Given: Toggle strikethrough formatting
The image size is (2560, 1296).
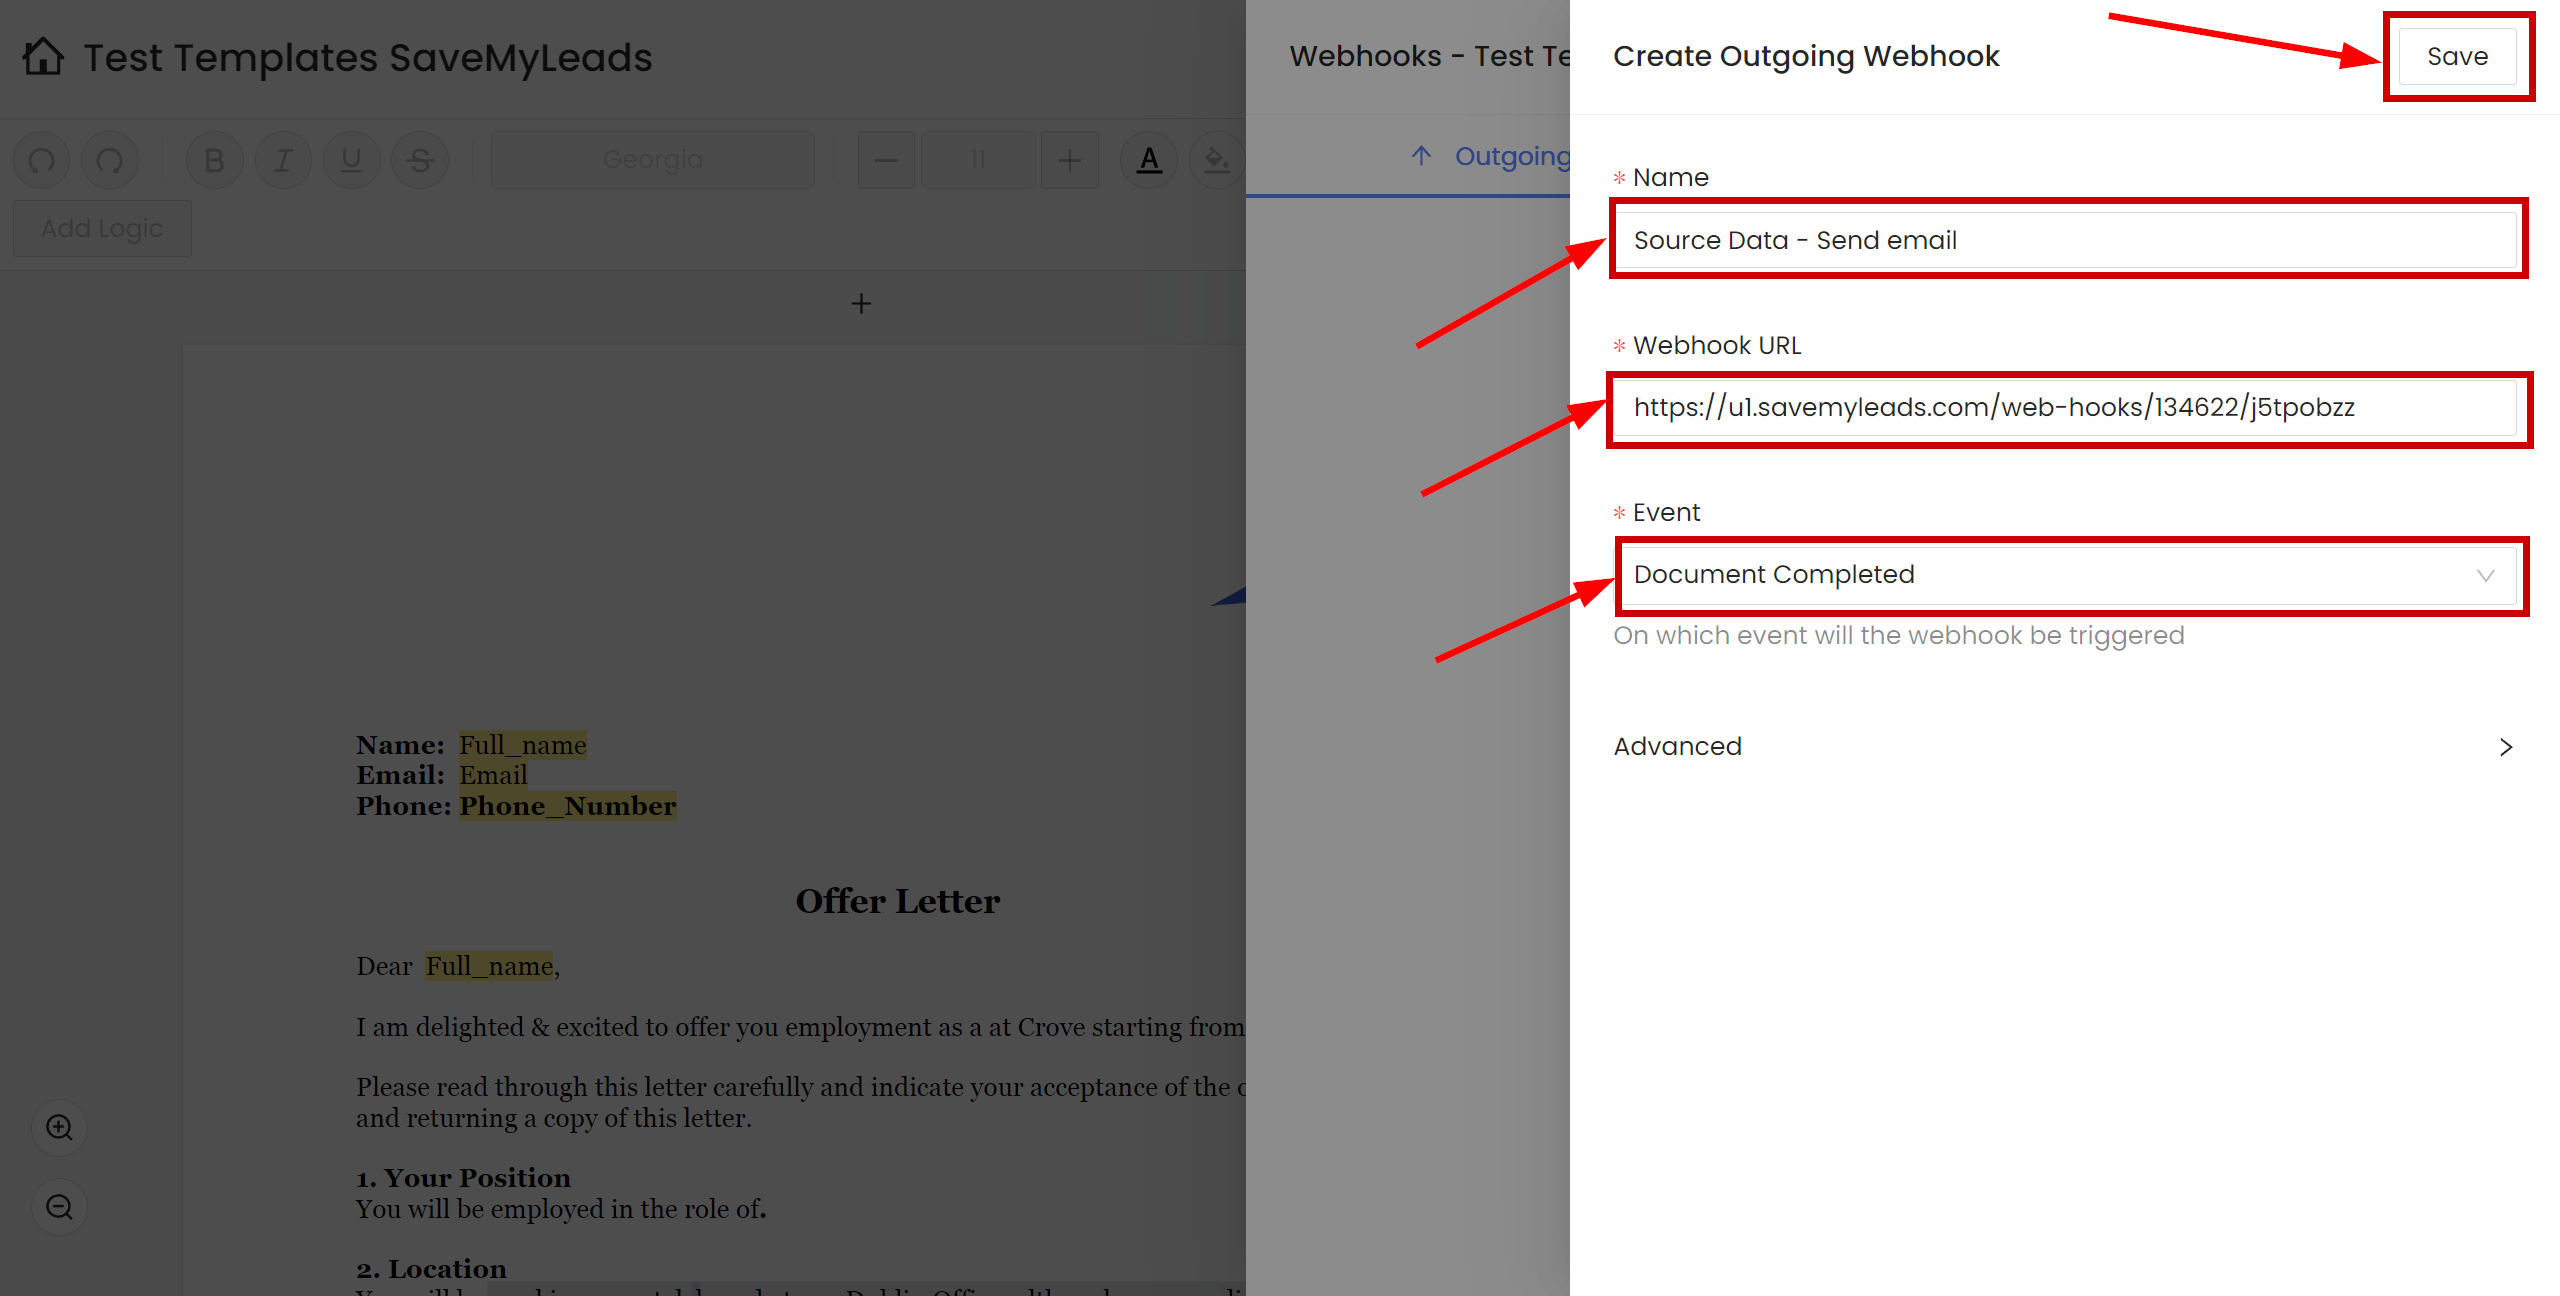Looking at the screenshot, I should [420, 160].
